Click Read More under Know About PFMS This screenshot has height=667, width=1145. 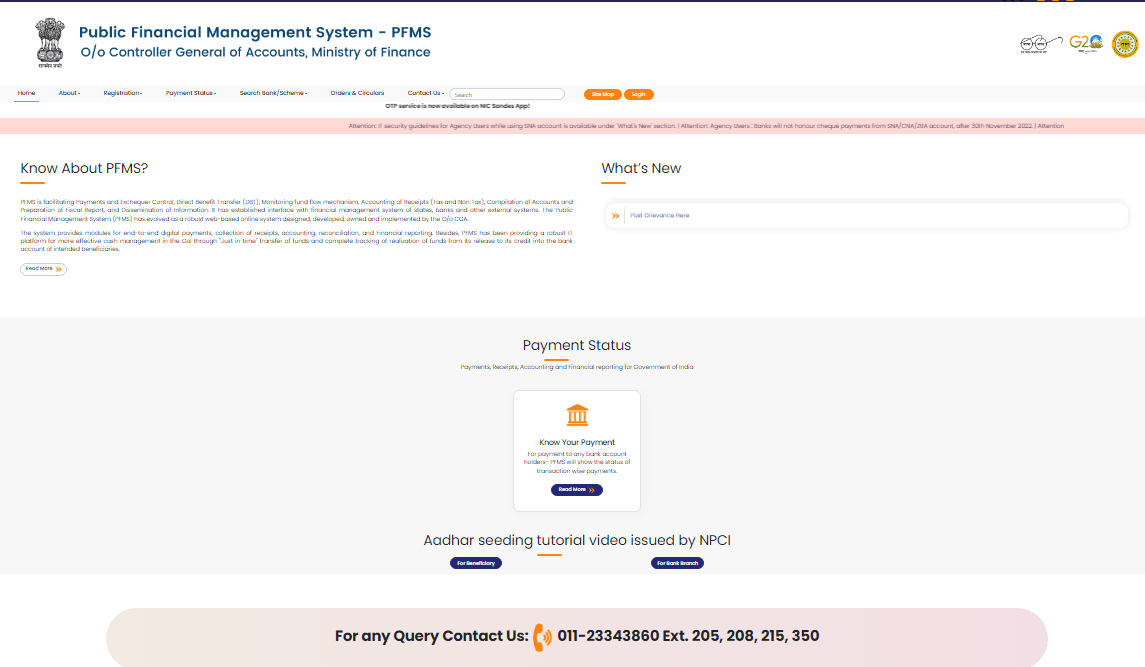coord(43,269)
